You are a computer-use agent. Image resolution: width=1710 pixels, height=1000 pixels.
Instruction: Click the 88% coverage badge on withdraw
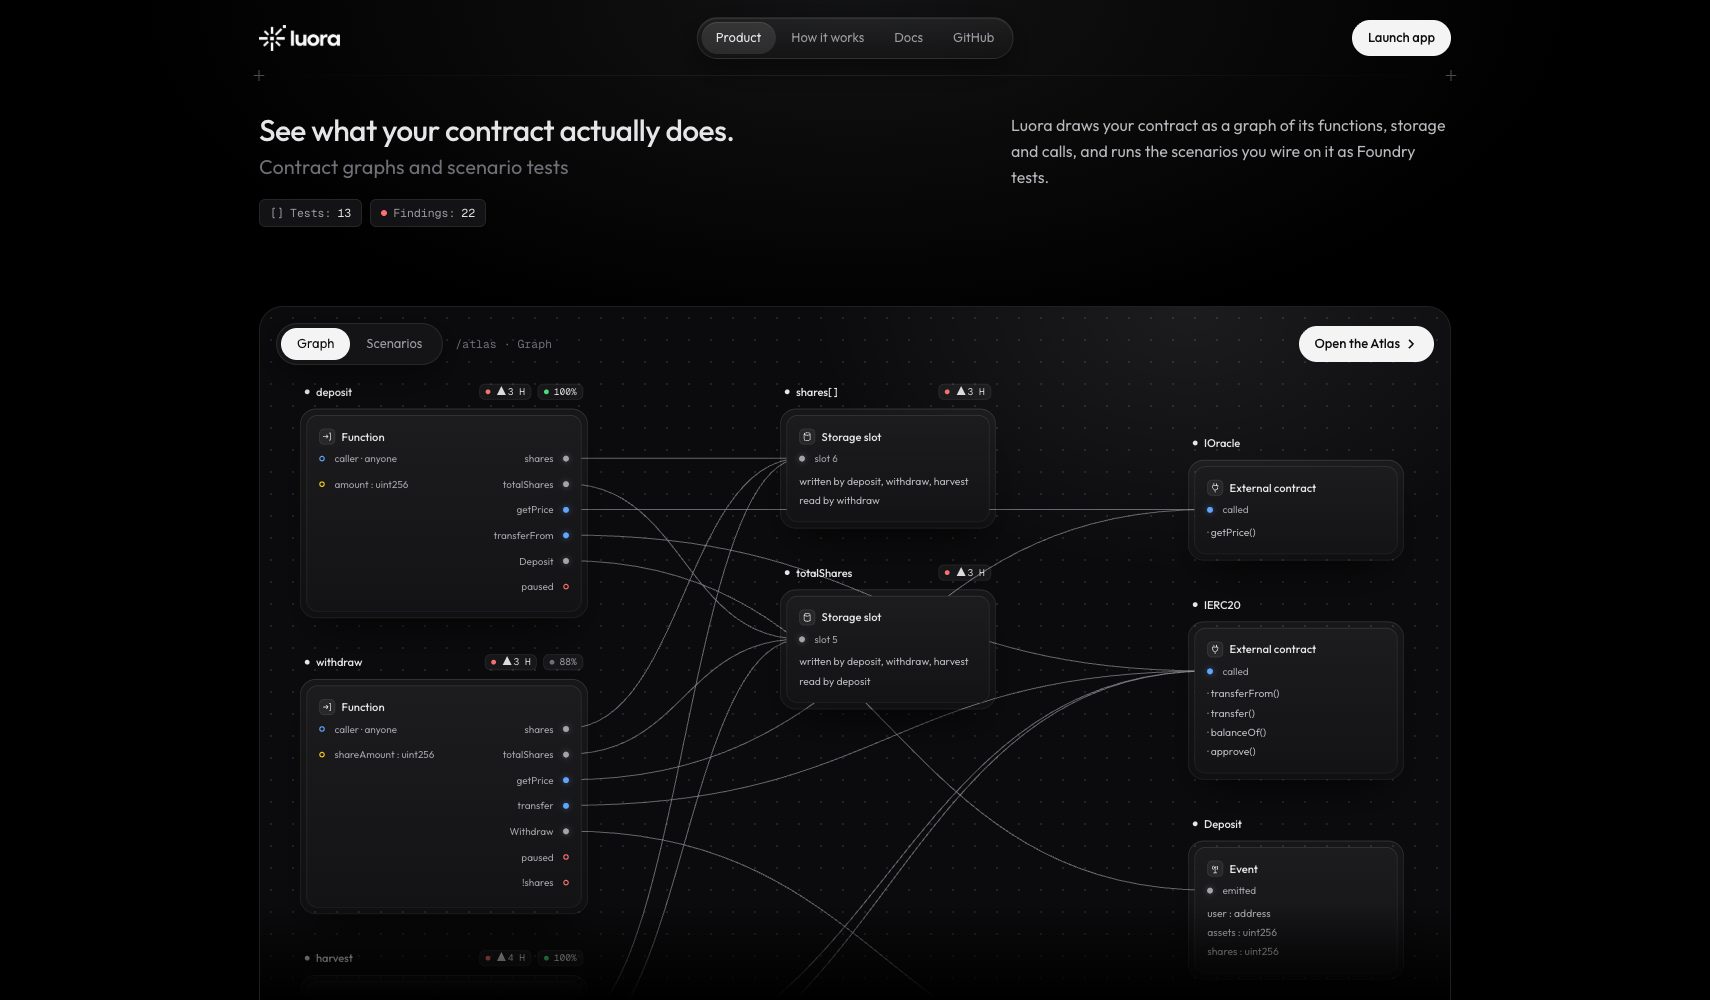coord(563,662)
